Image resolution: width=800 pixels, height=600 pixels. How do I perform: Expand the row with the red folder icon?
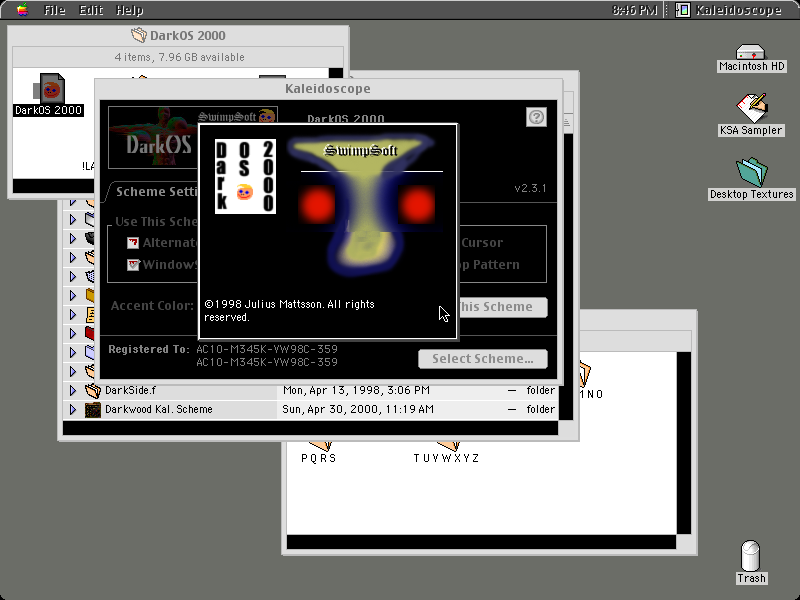[72, 334]
